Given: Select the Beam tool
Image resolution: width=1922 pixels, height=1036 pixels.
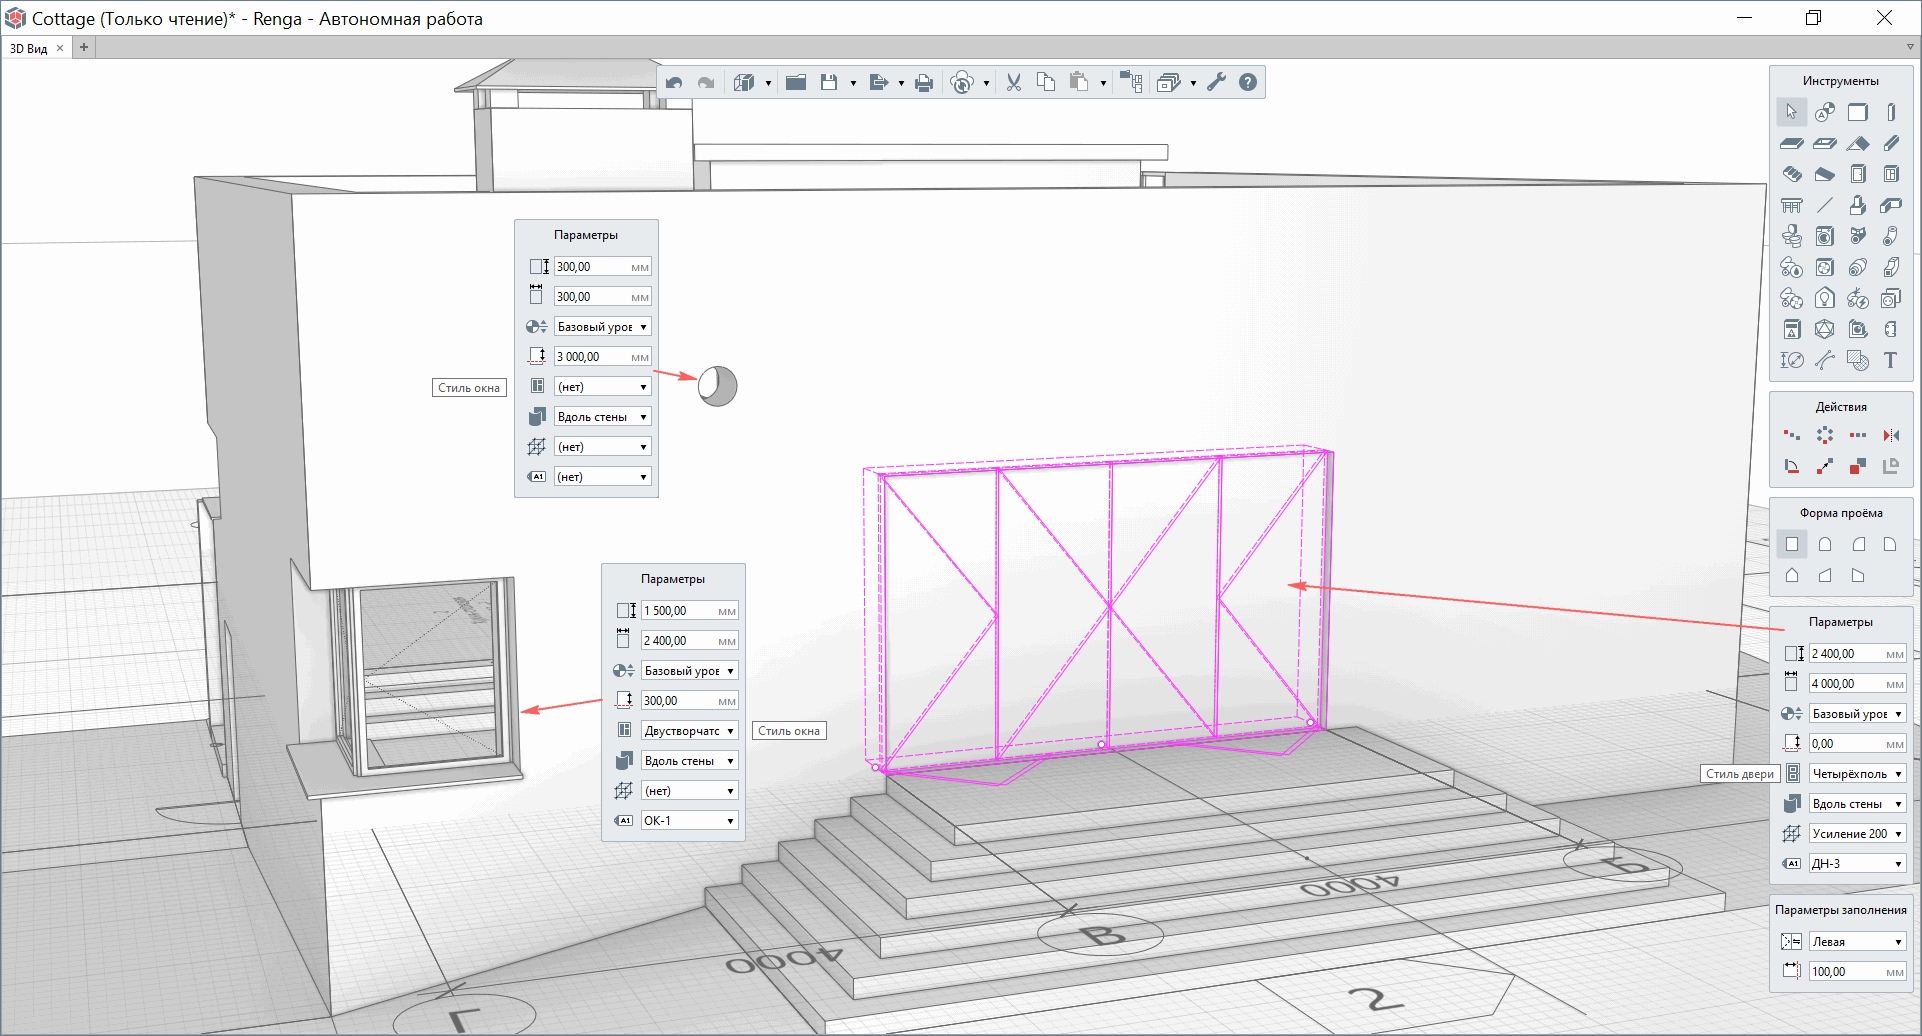Looking at the screenshot, I should 1890,143.
